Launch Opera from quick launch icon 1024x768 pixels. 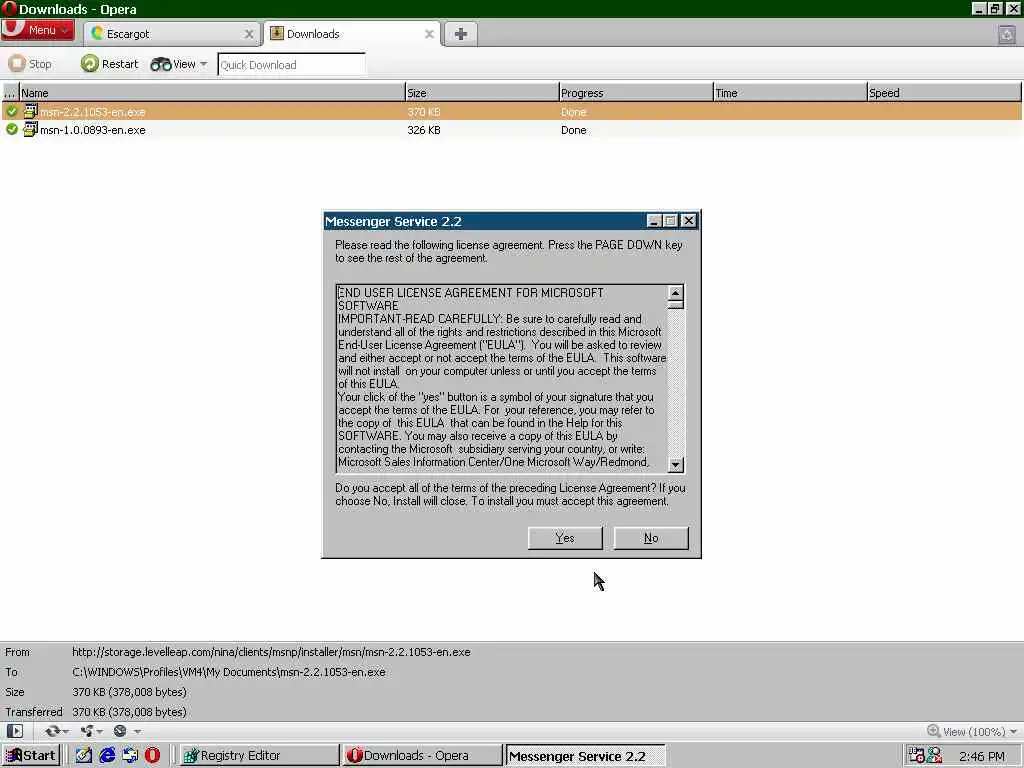click(x=153, y=756)
